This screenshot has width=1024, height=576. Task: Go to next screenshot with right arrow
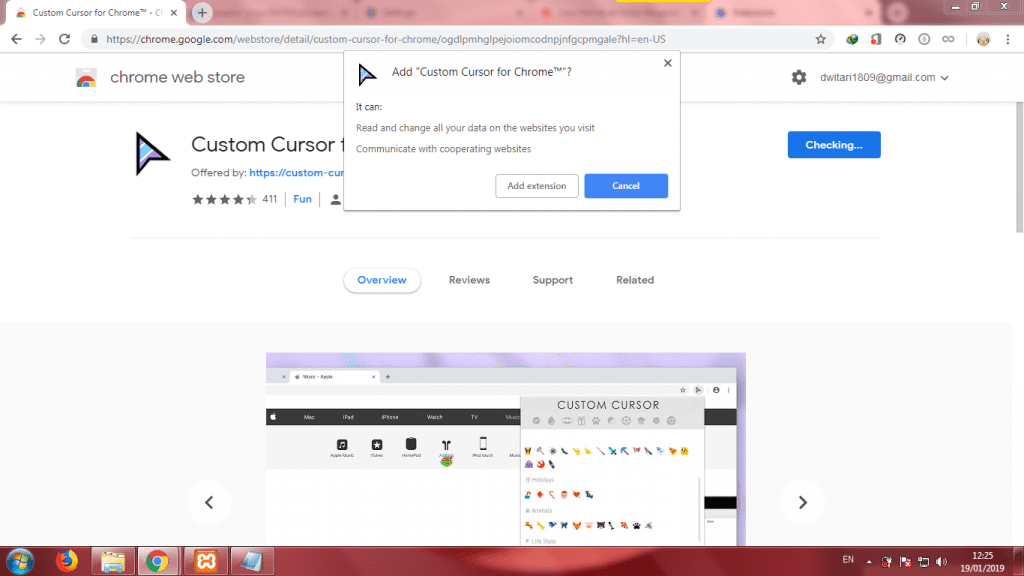[x=802, y=503]
